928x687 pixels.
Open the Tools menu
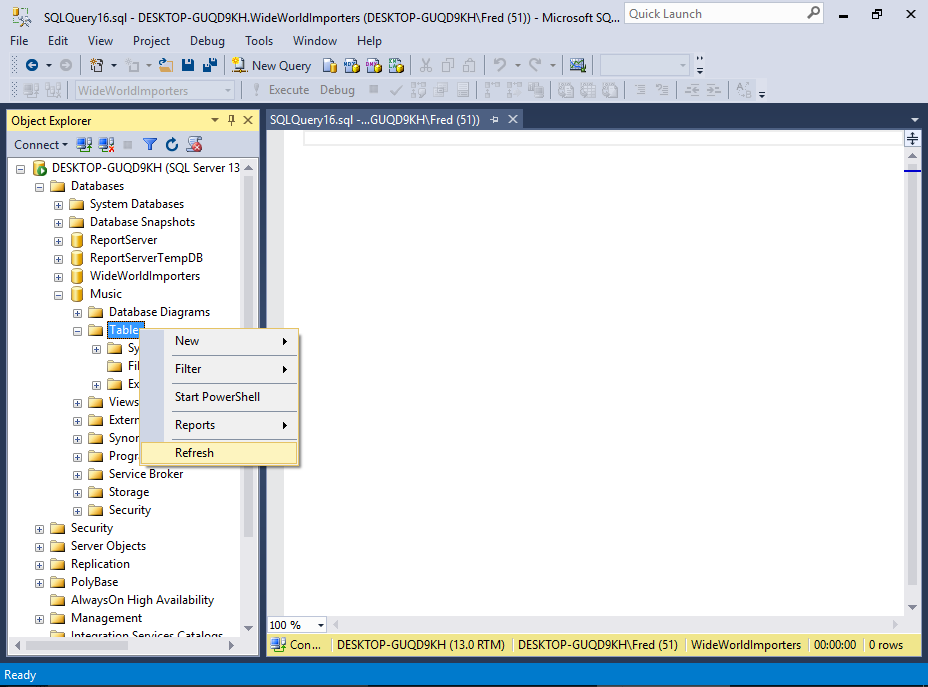(259, 41)
